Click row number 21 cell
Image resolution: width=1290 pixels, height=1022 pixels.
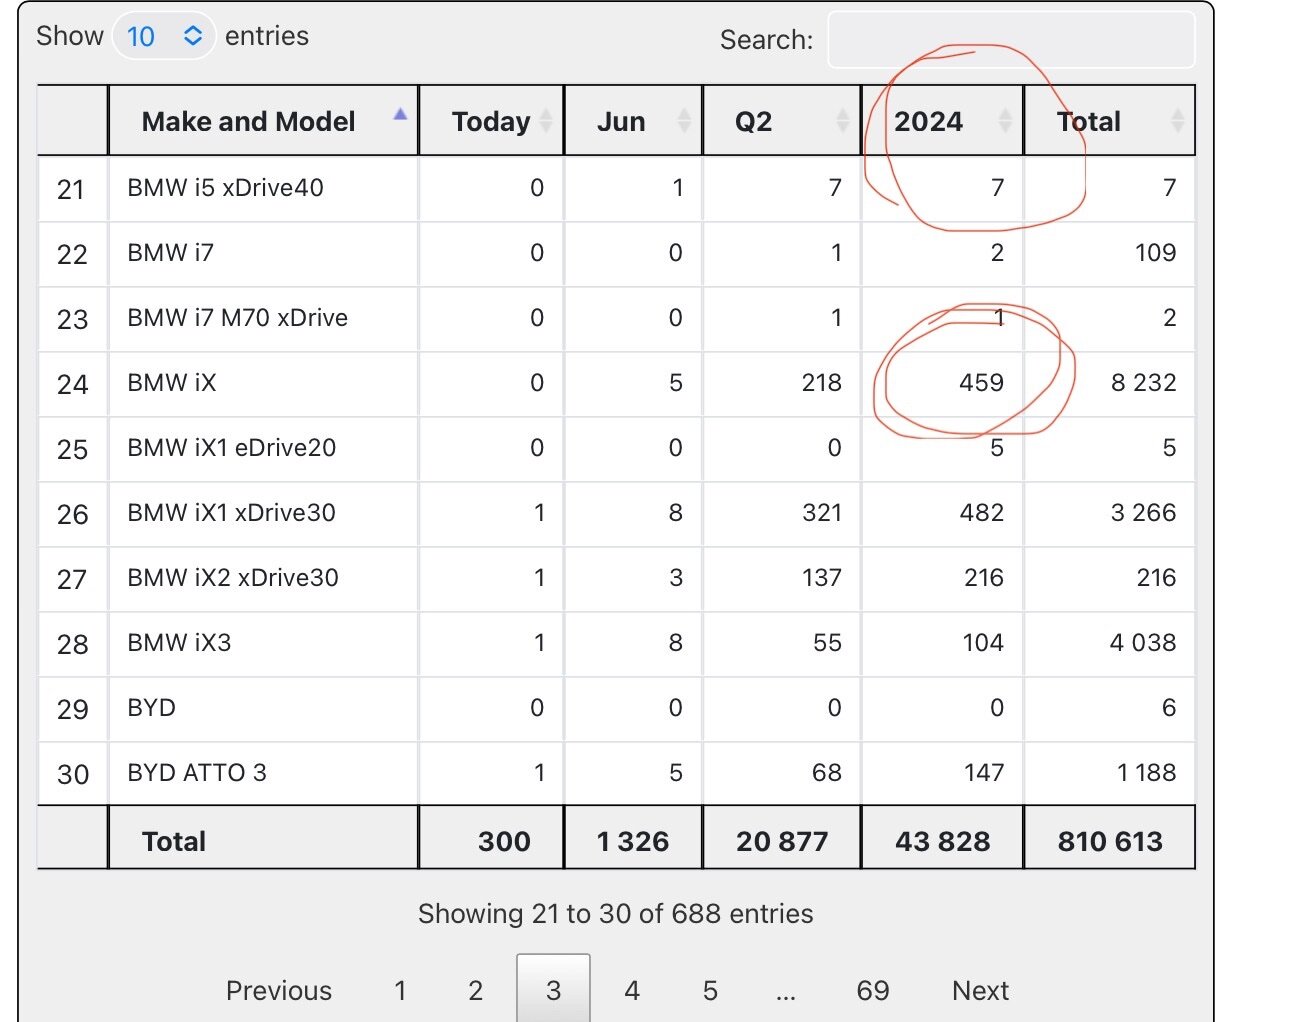[x=71, y=189]
